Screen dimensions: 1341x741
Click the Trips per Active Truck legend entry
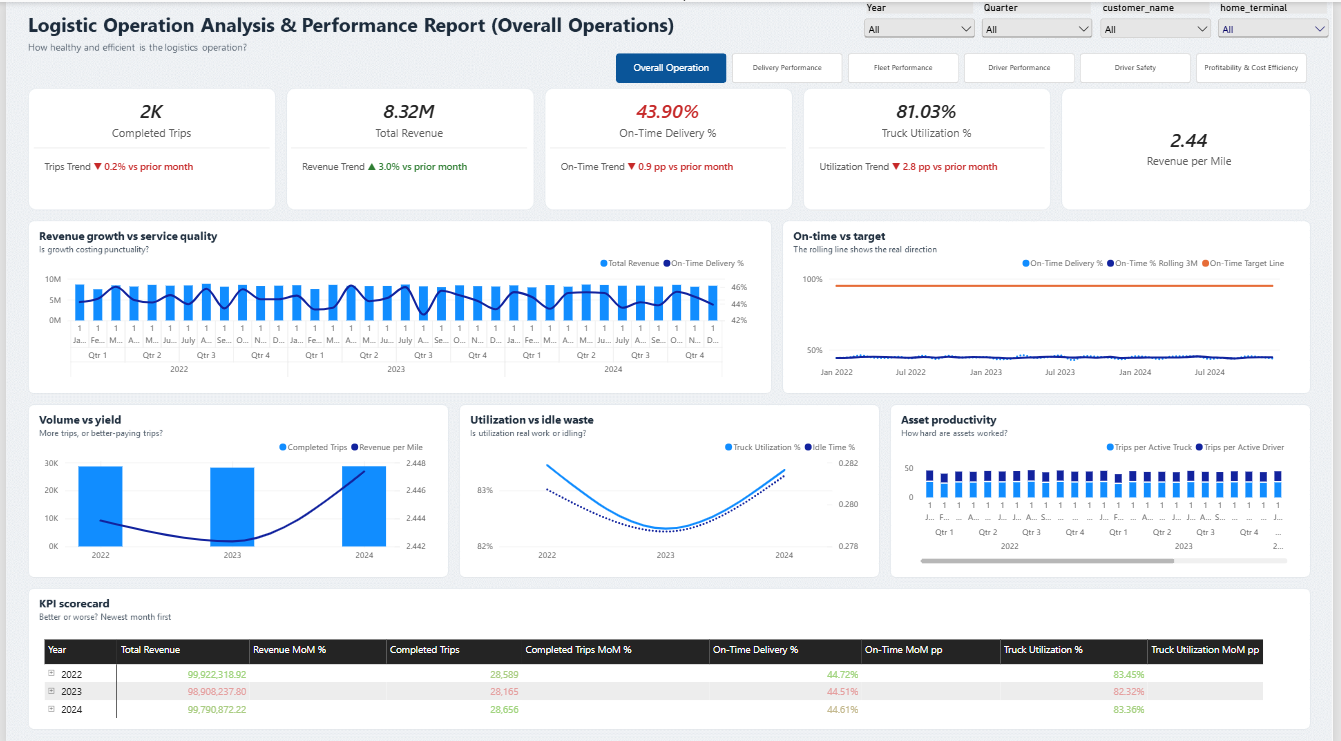(x=1149, y=447)
